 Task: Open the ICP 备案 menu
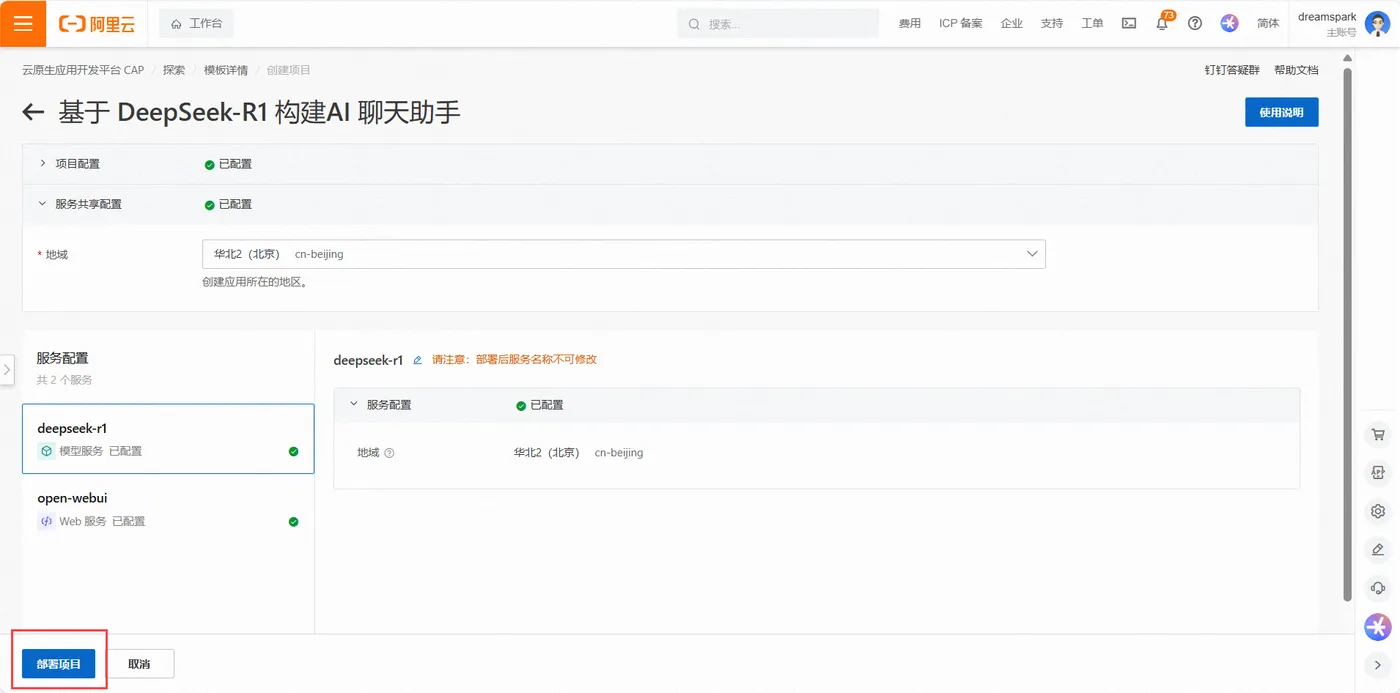(x=960, y=23)
